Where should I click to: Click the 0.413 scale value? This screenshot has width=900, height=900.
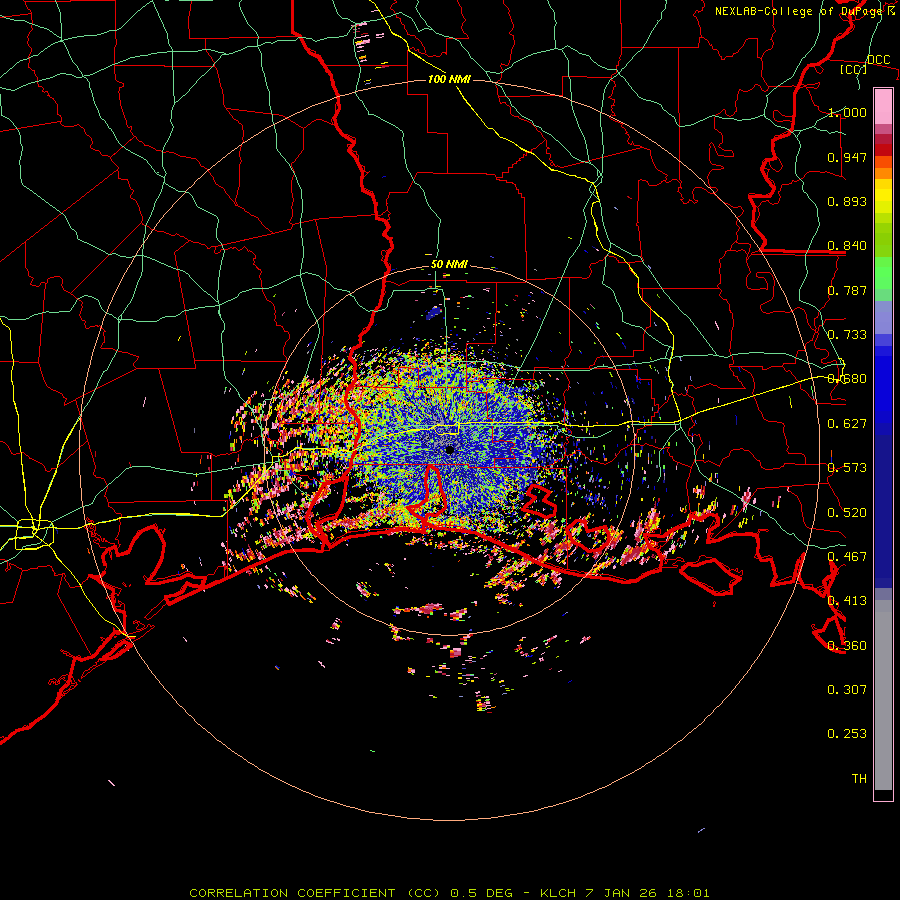point(847,601)
